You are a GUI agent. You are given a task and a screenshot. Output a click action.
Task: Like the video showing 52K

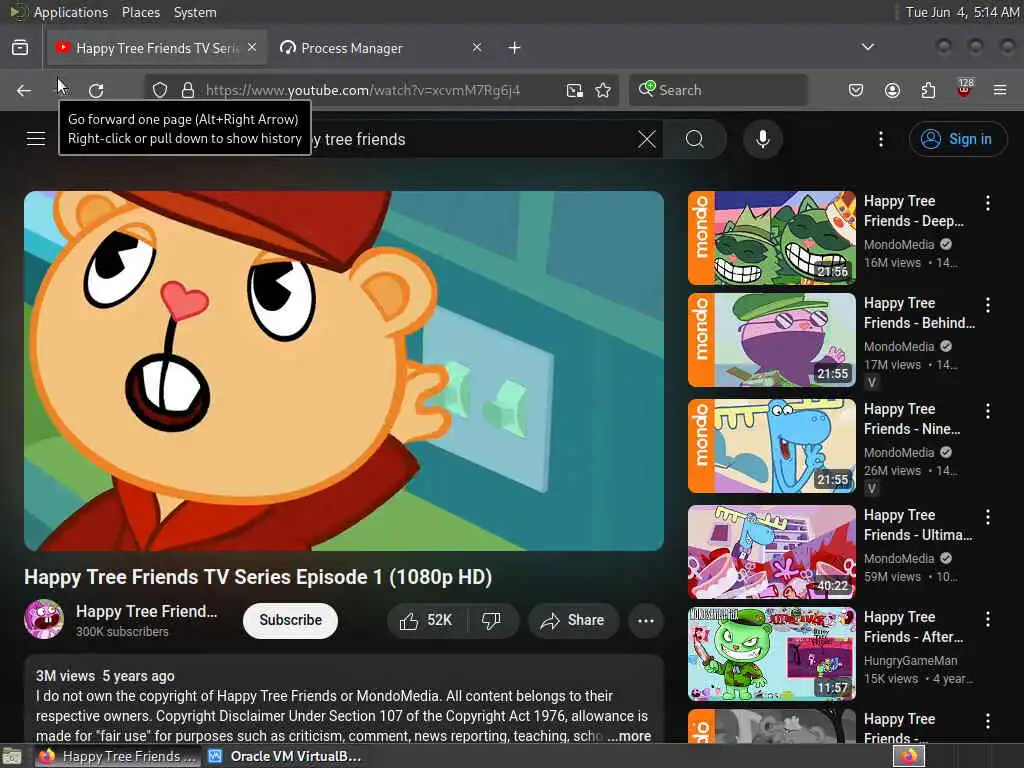tap(427, 620)
